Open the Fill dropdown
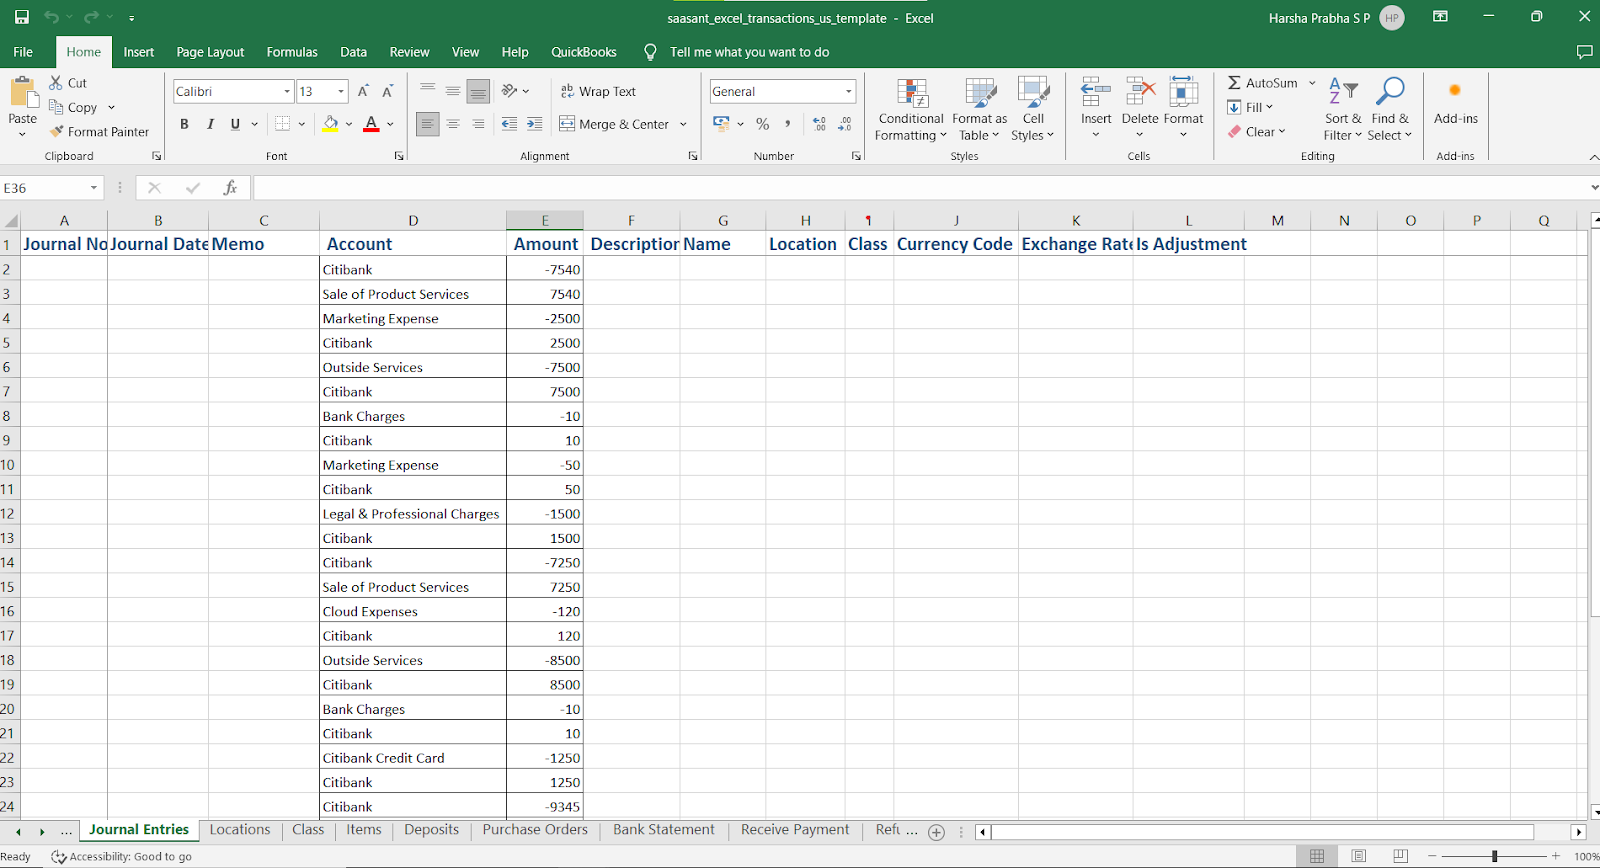Image resolution: width=1600 pixels, height=868 pixels. (x=1250, y=107)
